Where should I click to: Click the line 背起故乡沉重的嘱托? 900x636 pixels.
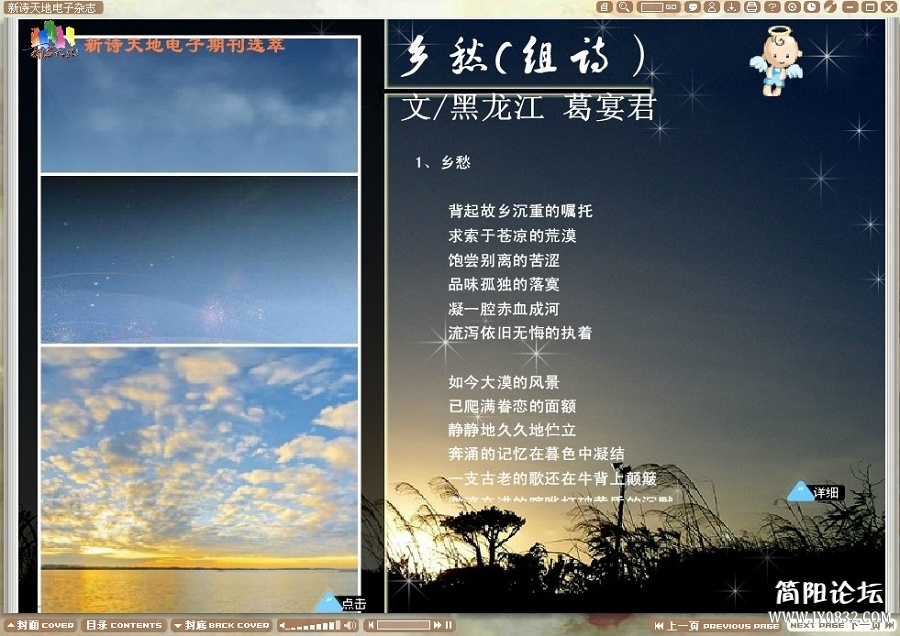[520, 211]
